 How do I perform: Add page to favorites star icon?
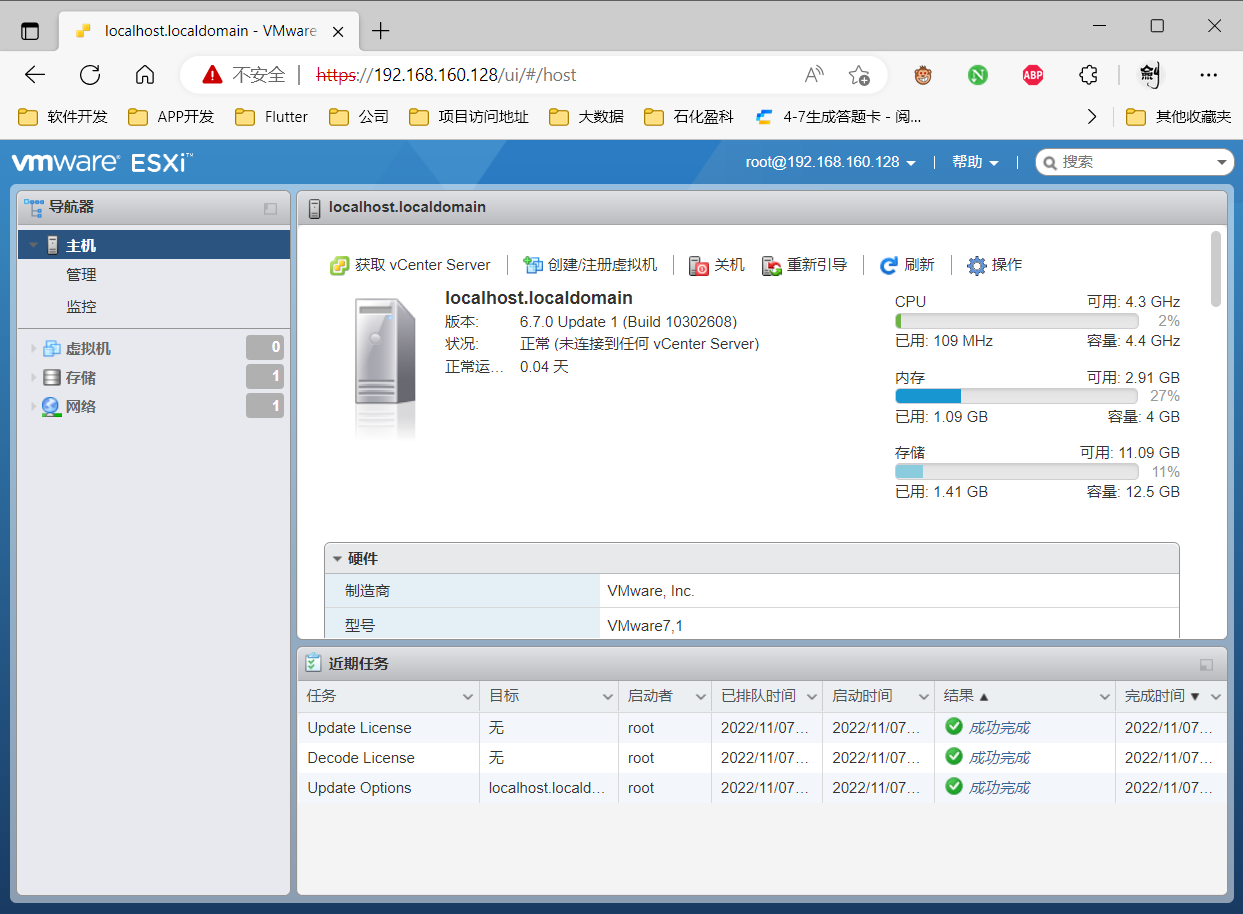pyautogui.click(x=859, y=75)
